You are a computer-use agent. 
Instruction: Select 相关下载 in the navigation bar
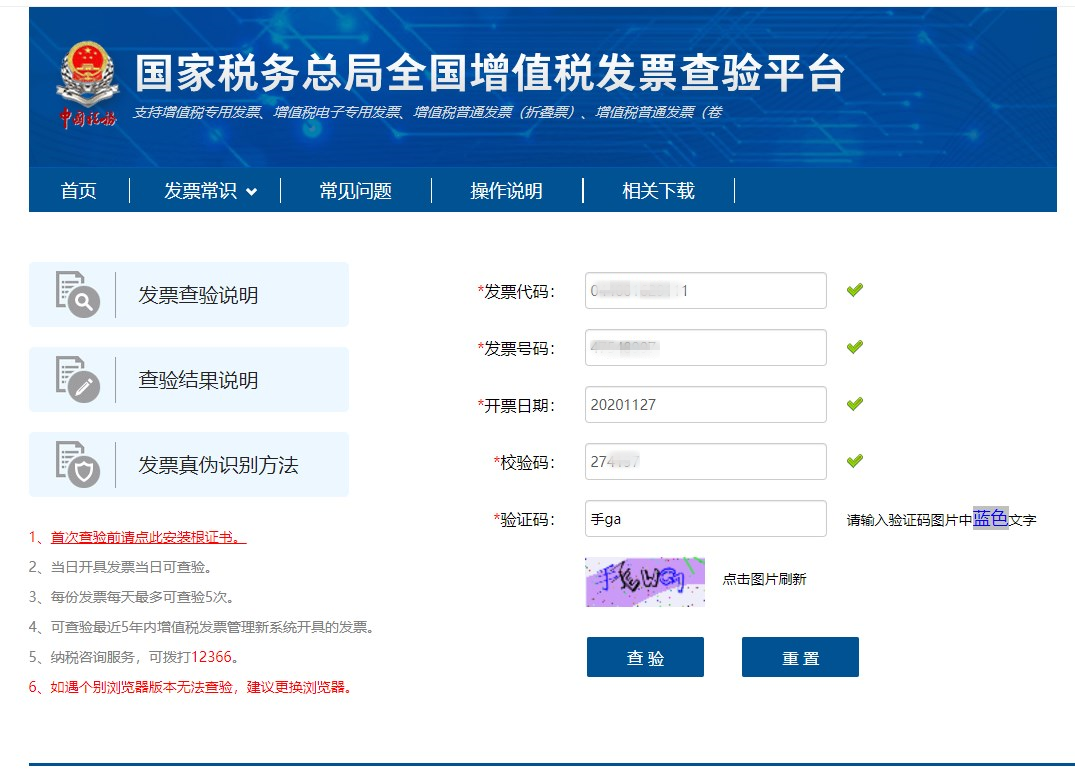tap(658, 191)
